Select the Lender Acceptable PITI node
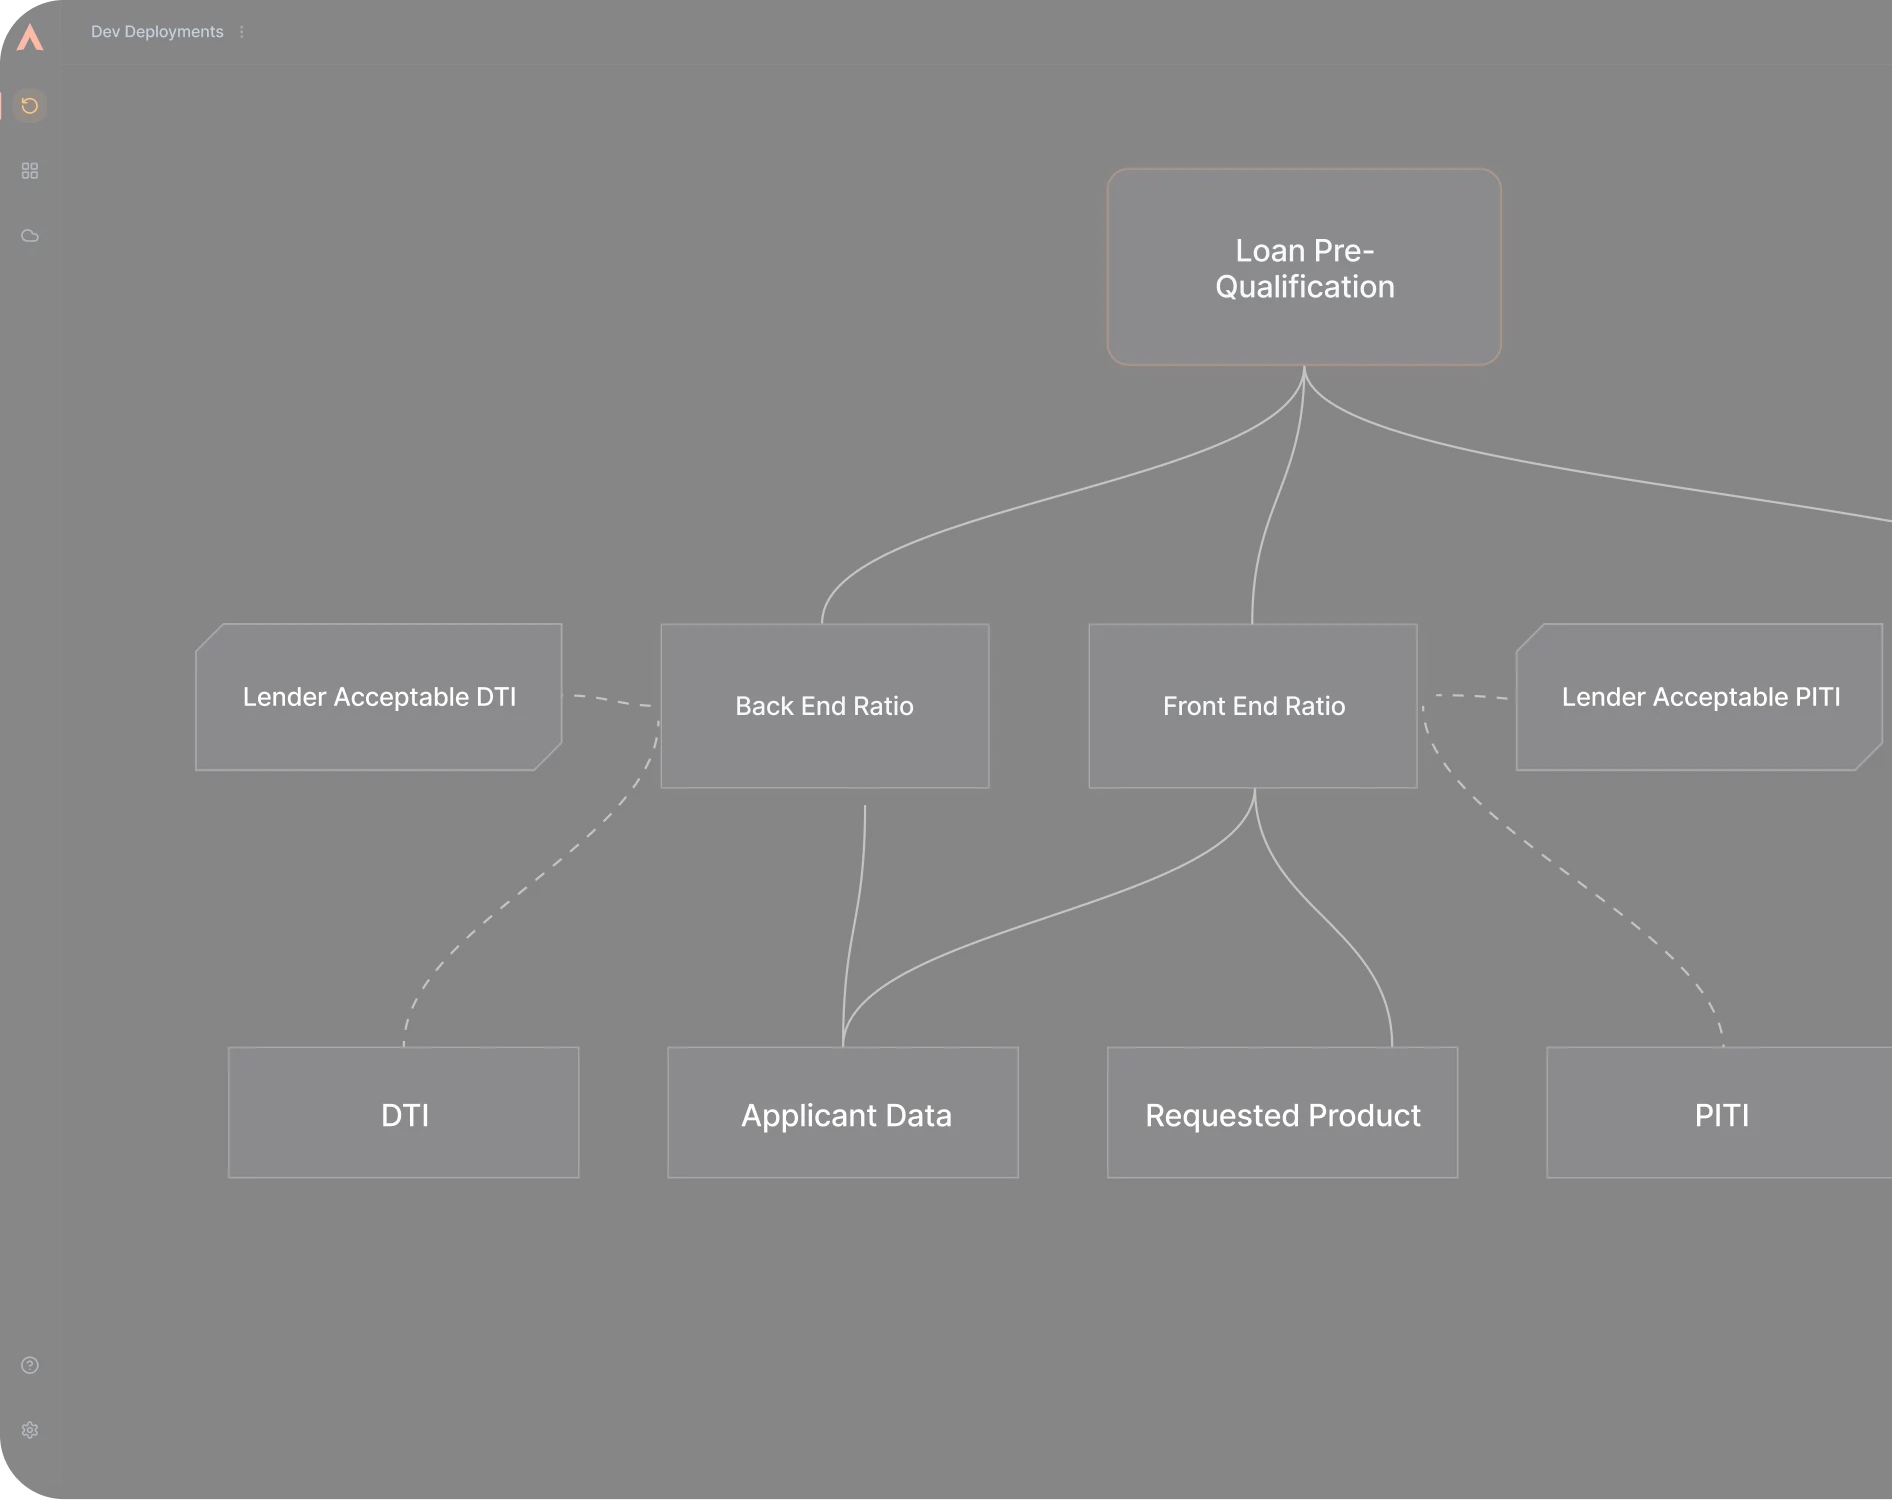The height and width of the screenshot is (1500, 1892). [1699, 697]
